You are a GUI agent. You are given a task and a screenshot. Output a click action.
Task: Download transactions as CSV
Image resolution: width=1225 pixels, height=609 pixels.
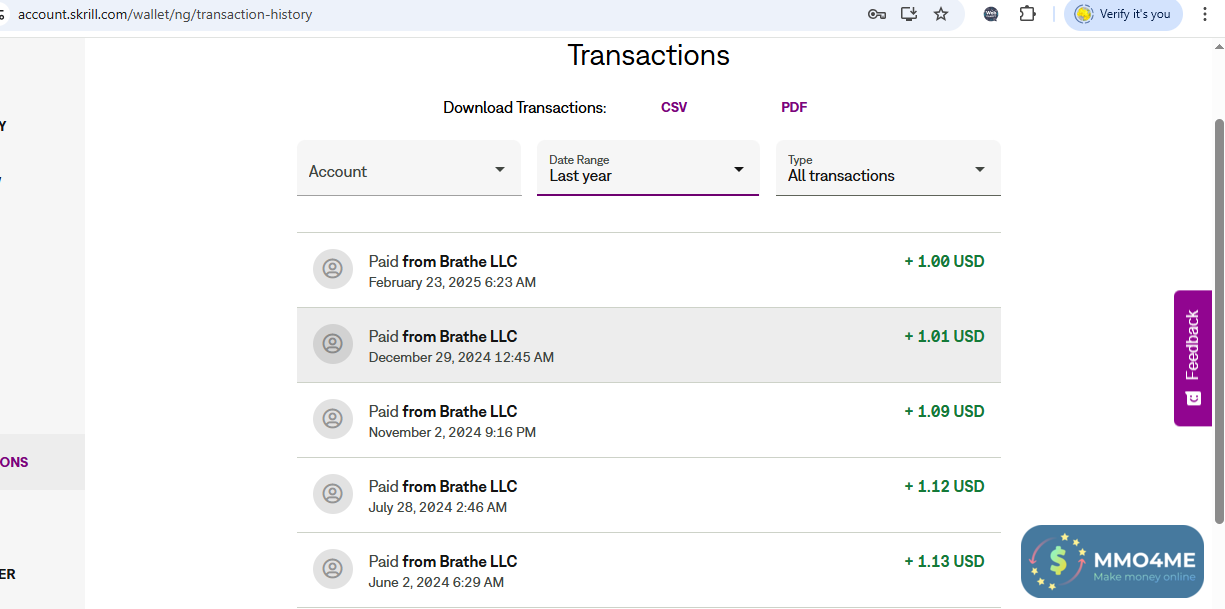tap(674, 107)
